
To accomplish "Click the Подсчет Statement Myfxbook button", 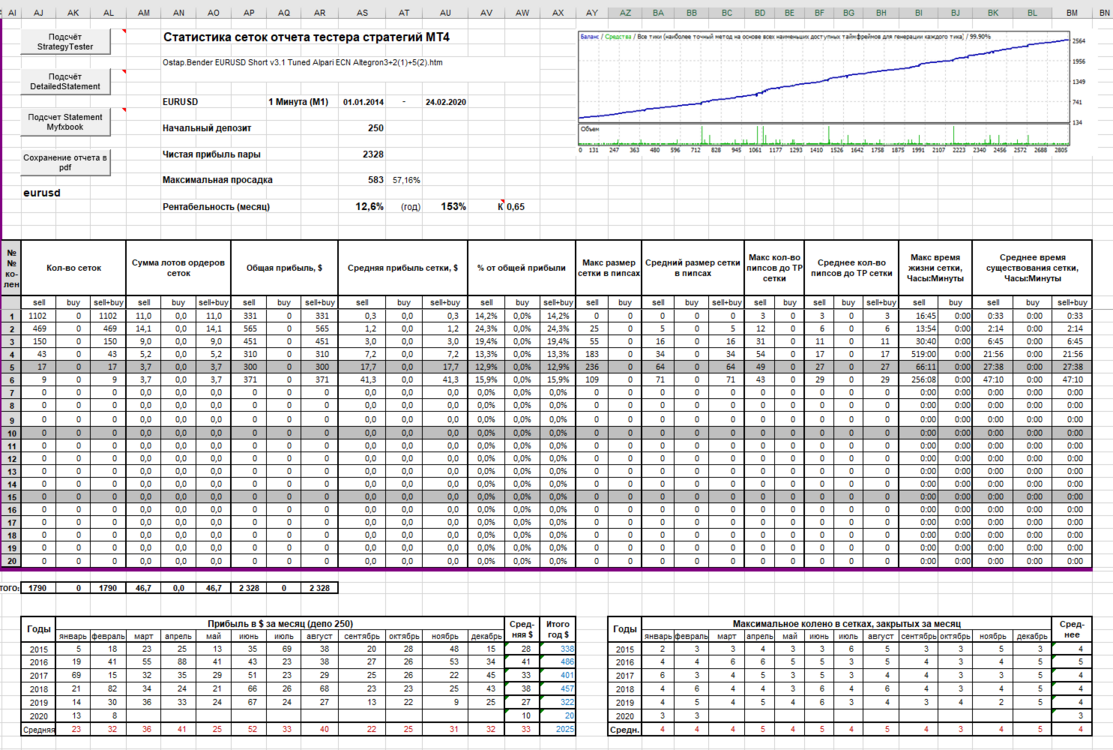I will click(x=65, y=122).
